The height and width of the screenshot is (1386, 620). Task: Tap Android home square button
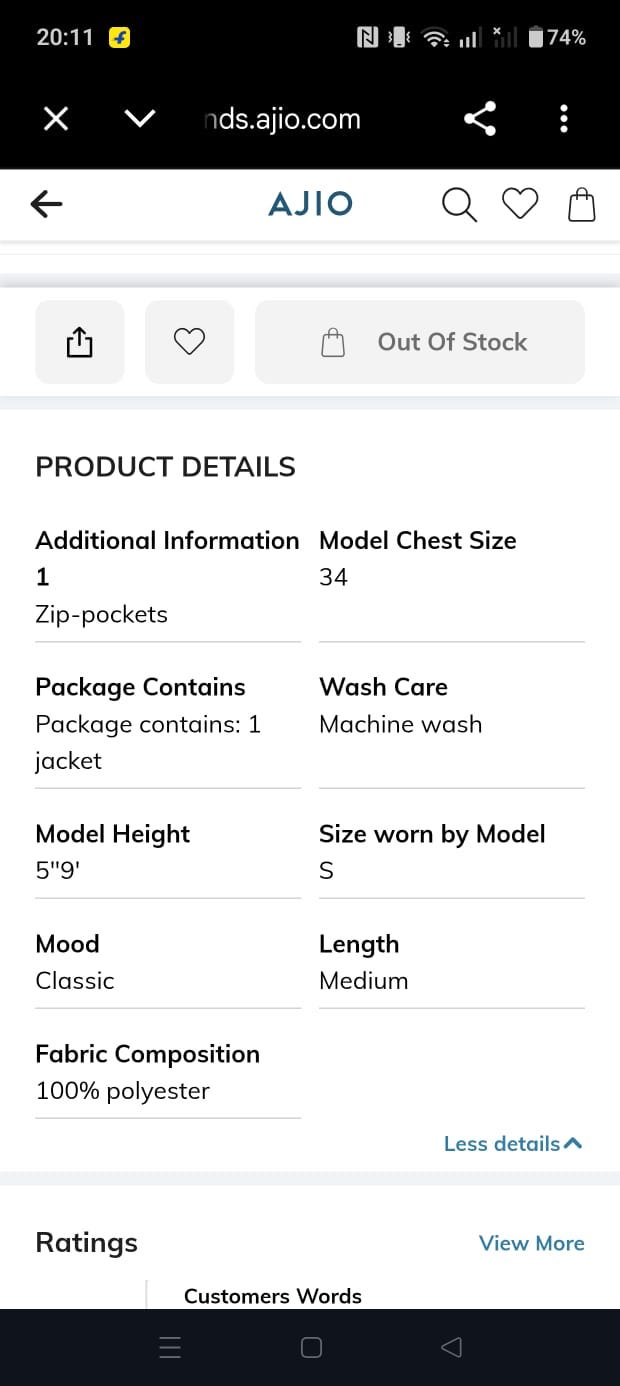pos(311,1348)
